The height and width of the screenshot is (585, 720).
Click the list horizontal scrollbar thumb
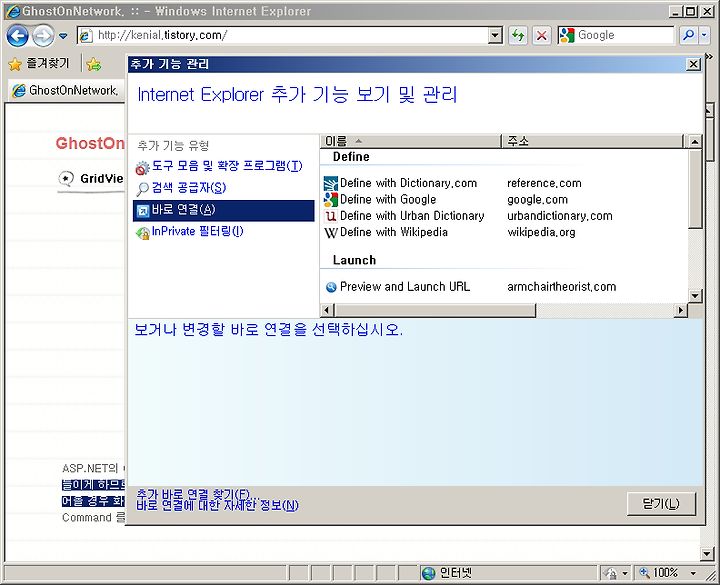click(x=435, y=310)
